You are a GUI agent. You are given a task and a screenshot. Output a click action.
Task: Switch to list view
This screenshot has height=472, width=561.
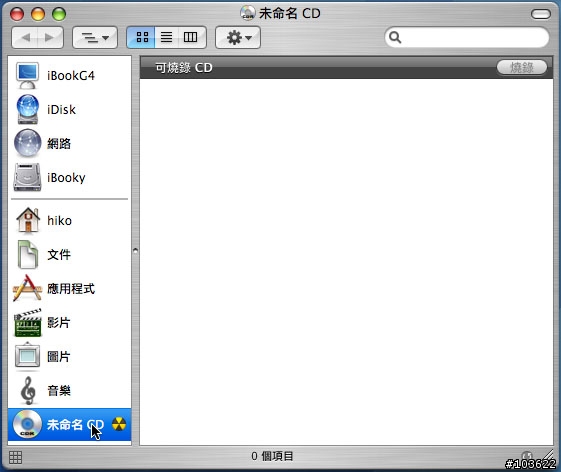click(x=166, y=37)
